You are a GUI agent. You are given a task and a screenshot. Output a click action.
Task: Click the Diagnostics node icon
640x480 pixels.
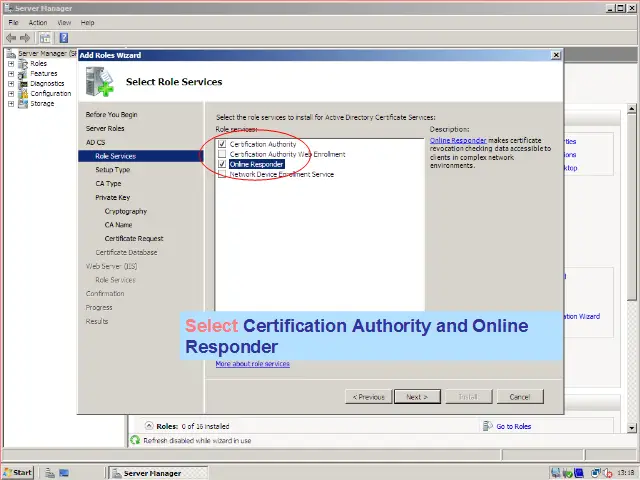(23, 83)
